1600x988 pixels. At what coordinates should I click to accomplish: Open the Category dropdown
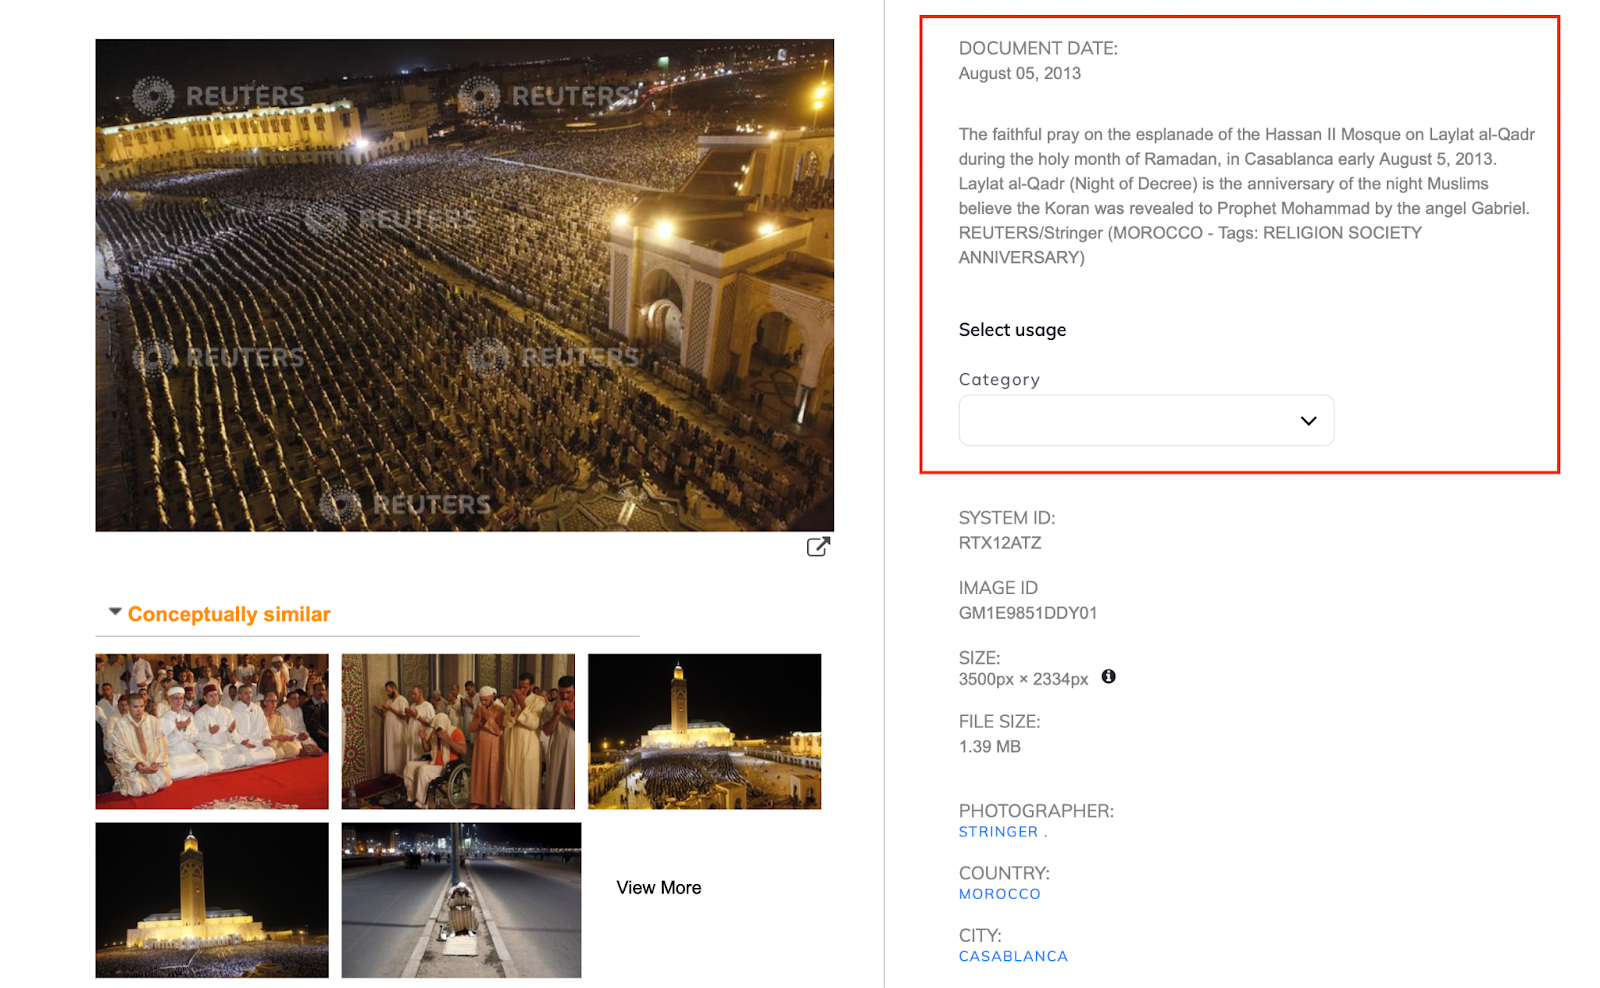(1146, 420)
